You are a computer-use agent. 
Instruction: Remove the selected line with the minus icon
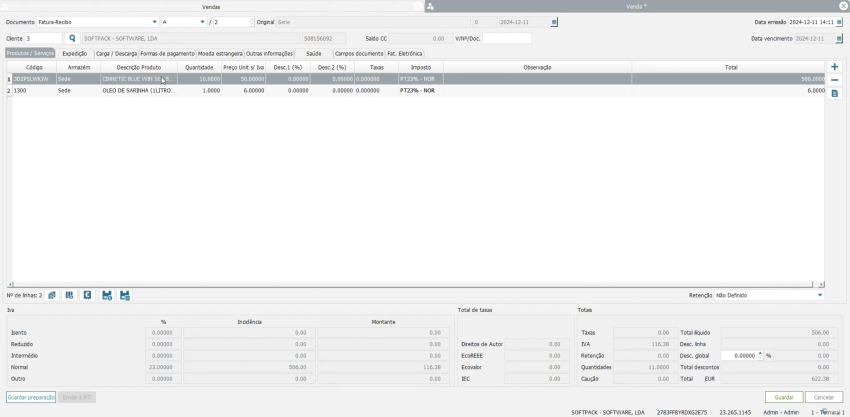tap(835, 79)
